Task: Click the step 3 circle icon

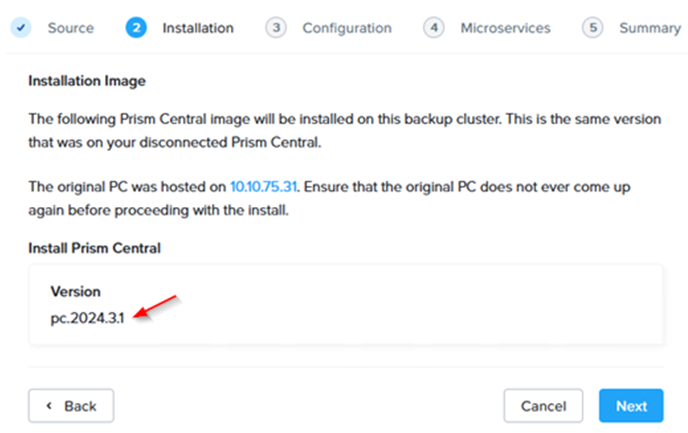Action: click(x=276, y=28)
